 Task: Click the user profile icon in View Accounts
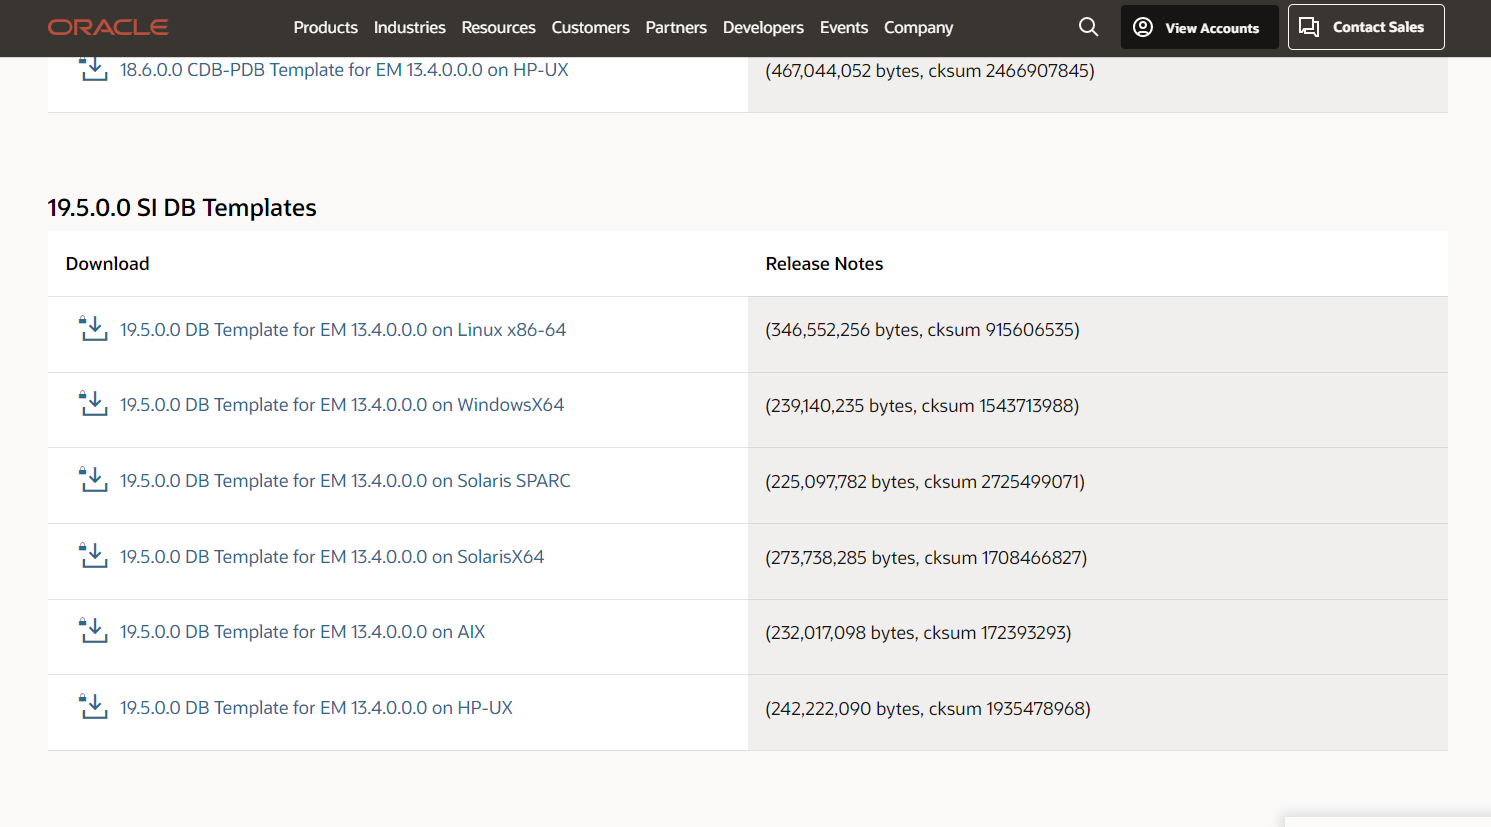[1143, 27]
